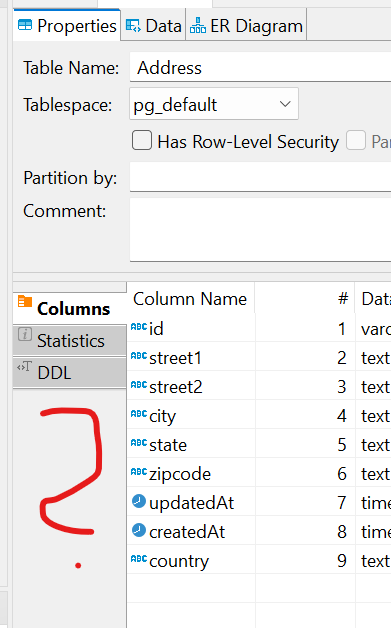Image resolution: width=391 pixels, height=628 pixels.
Task: Select the 'state' column name
Action: coord(168,445)
